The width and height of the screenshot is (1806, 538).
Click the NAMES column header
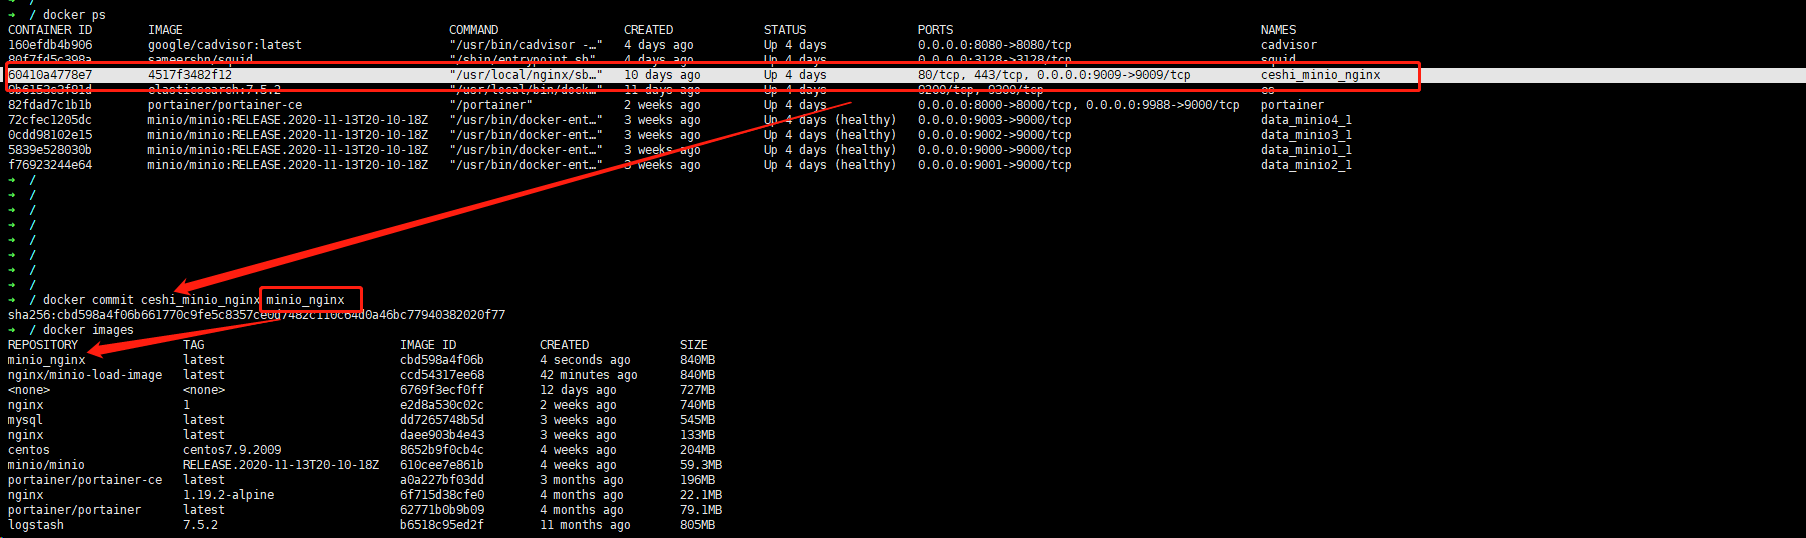[1278, 30]
